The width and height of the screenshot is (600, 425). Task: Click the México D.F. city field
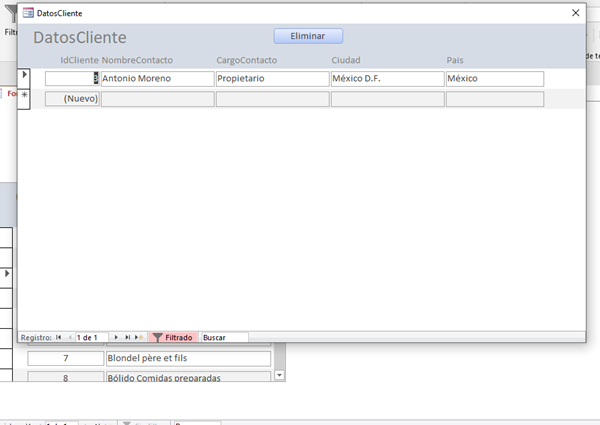(x=388, y=78)
